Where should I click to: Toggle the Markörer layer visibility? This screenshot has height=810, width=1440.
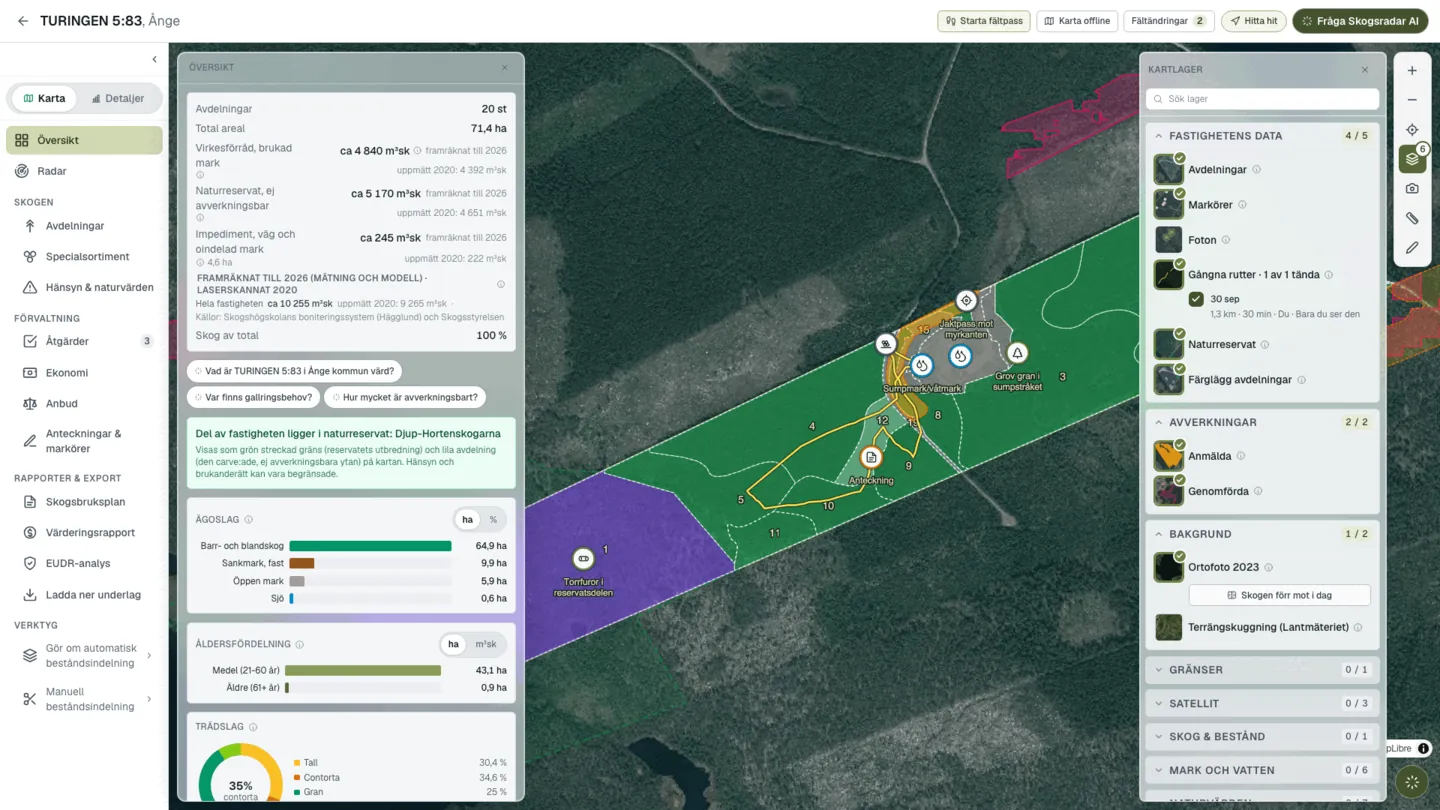pyautogui.click(x=1168, y=205)
